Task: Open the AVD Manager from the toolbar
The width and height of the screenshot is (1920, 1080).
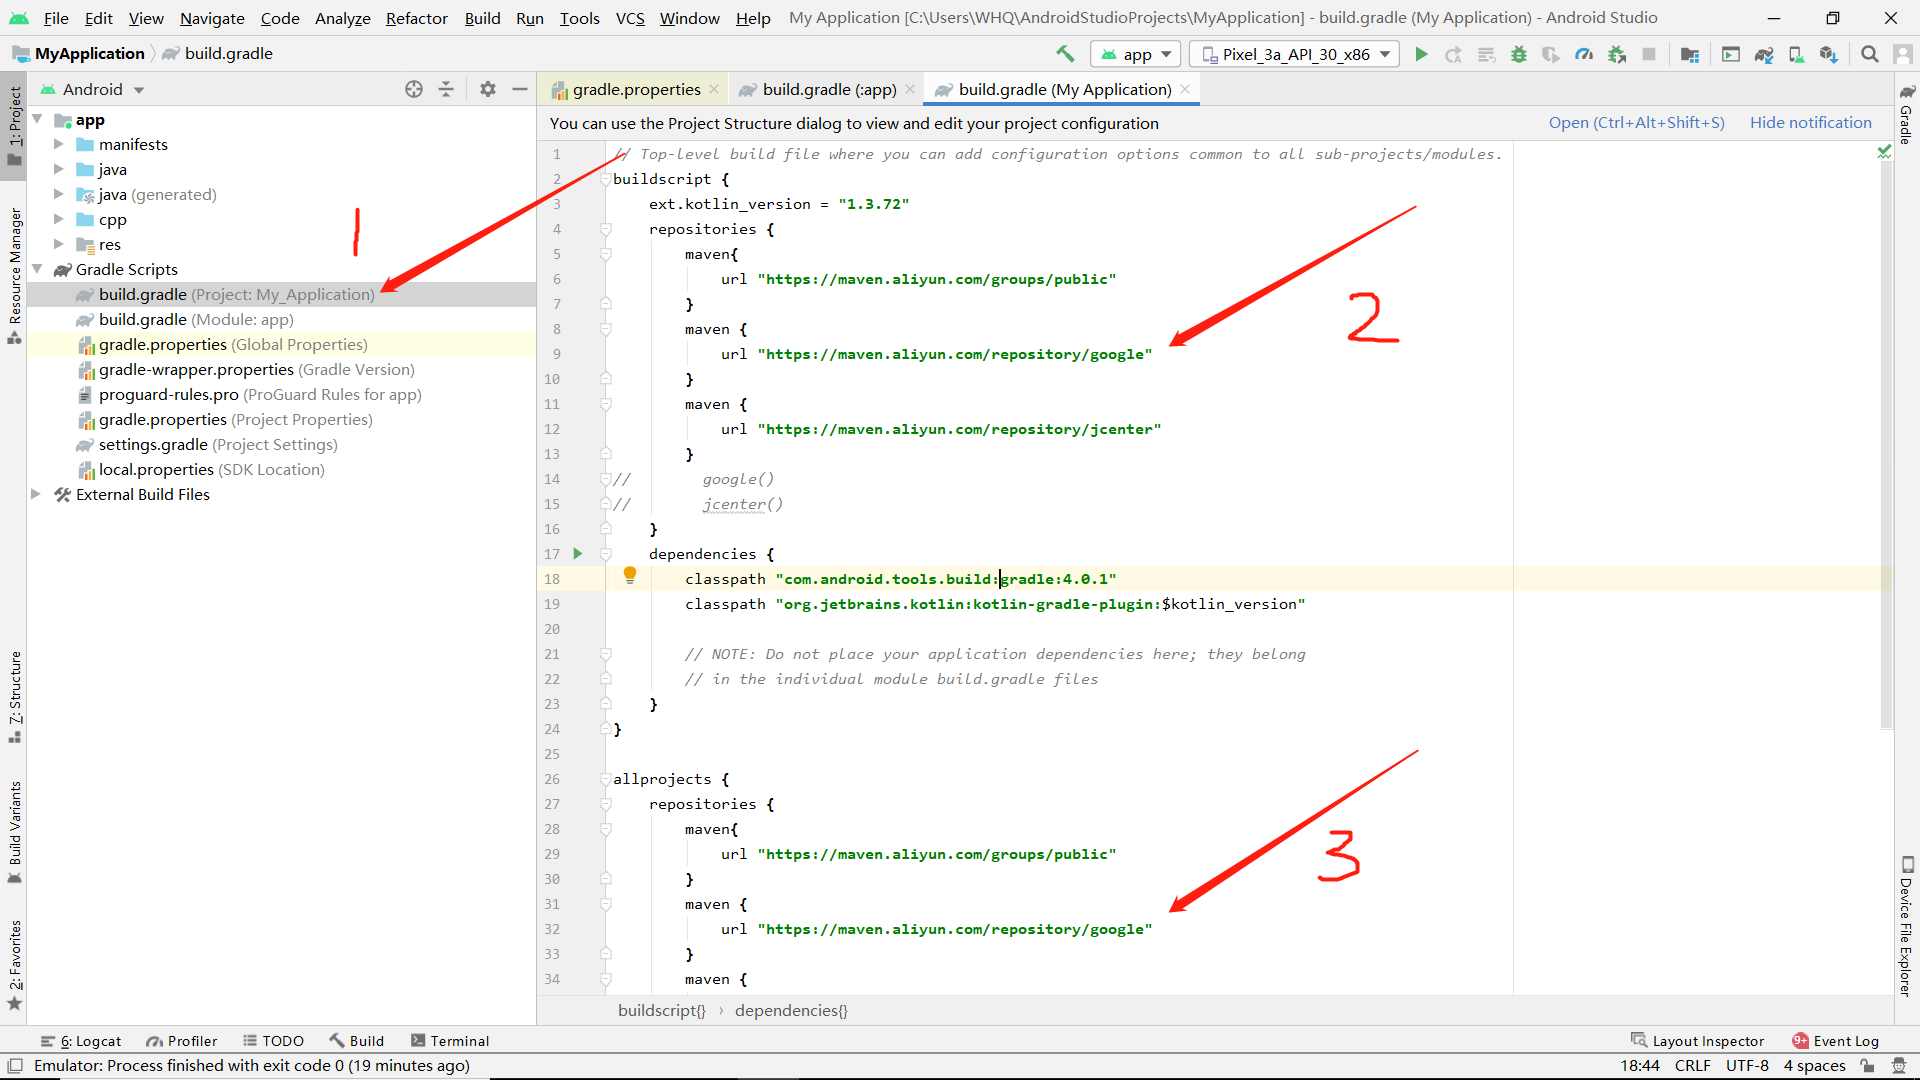Action: tap(1731, 54)
